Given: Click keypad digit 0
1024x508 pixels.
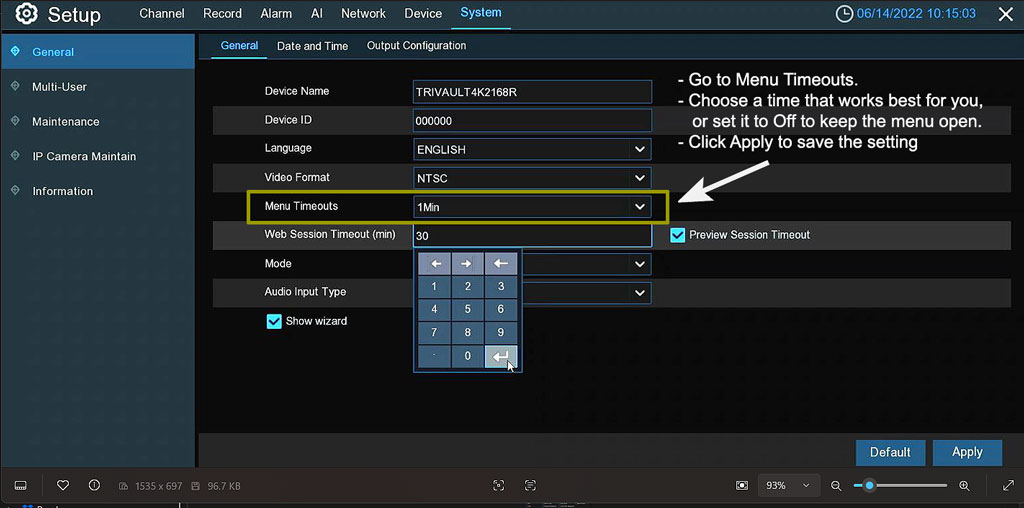Looking at the screenshot, I should coord(468,357).
